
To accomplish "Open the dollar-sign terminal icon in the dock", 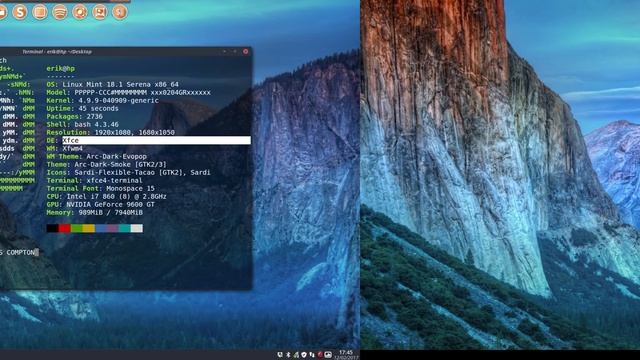I will coord(120,12).
